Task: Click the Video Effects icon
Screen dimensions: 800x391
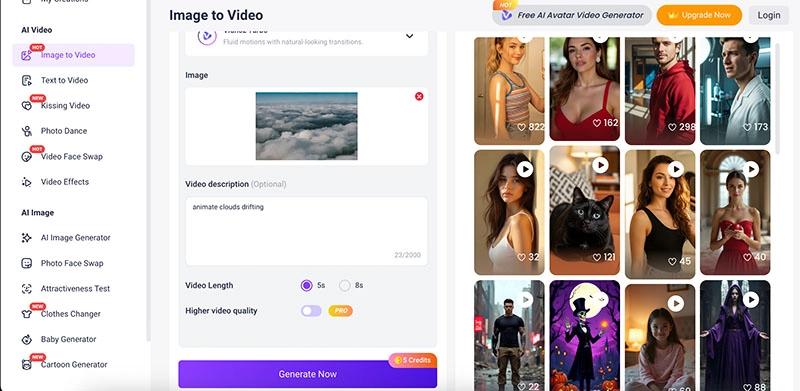Action: 27,182
